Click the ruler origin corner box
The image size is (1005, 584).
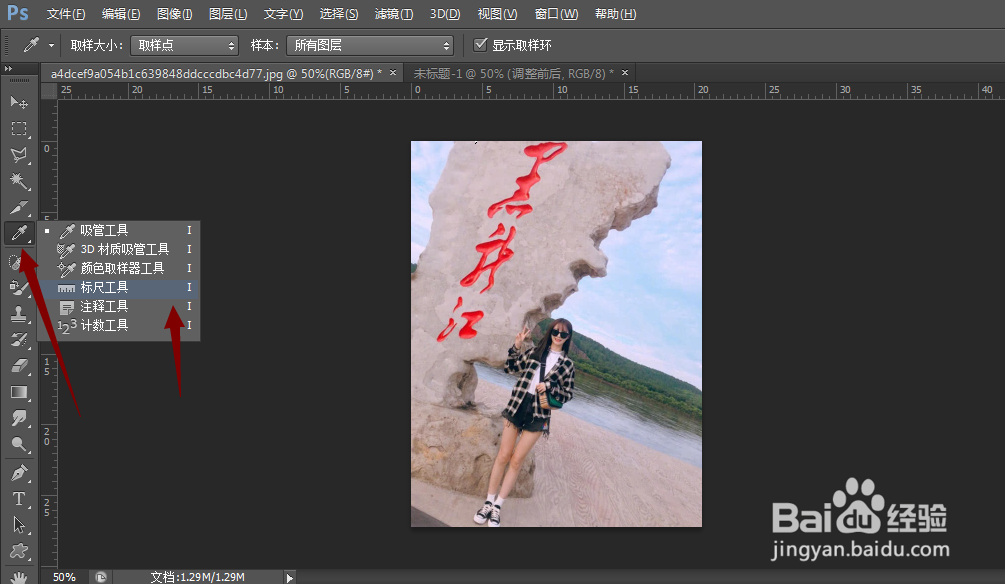click(x=49, y=90)
